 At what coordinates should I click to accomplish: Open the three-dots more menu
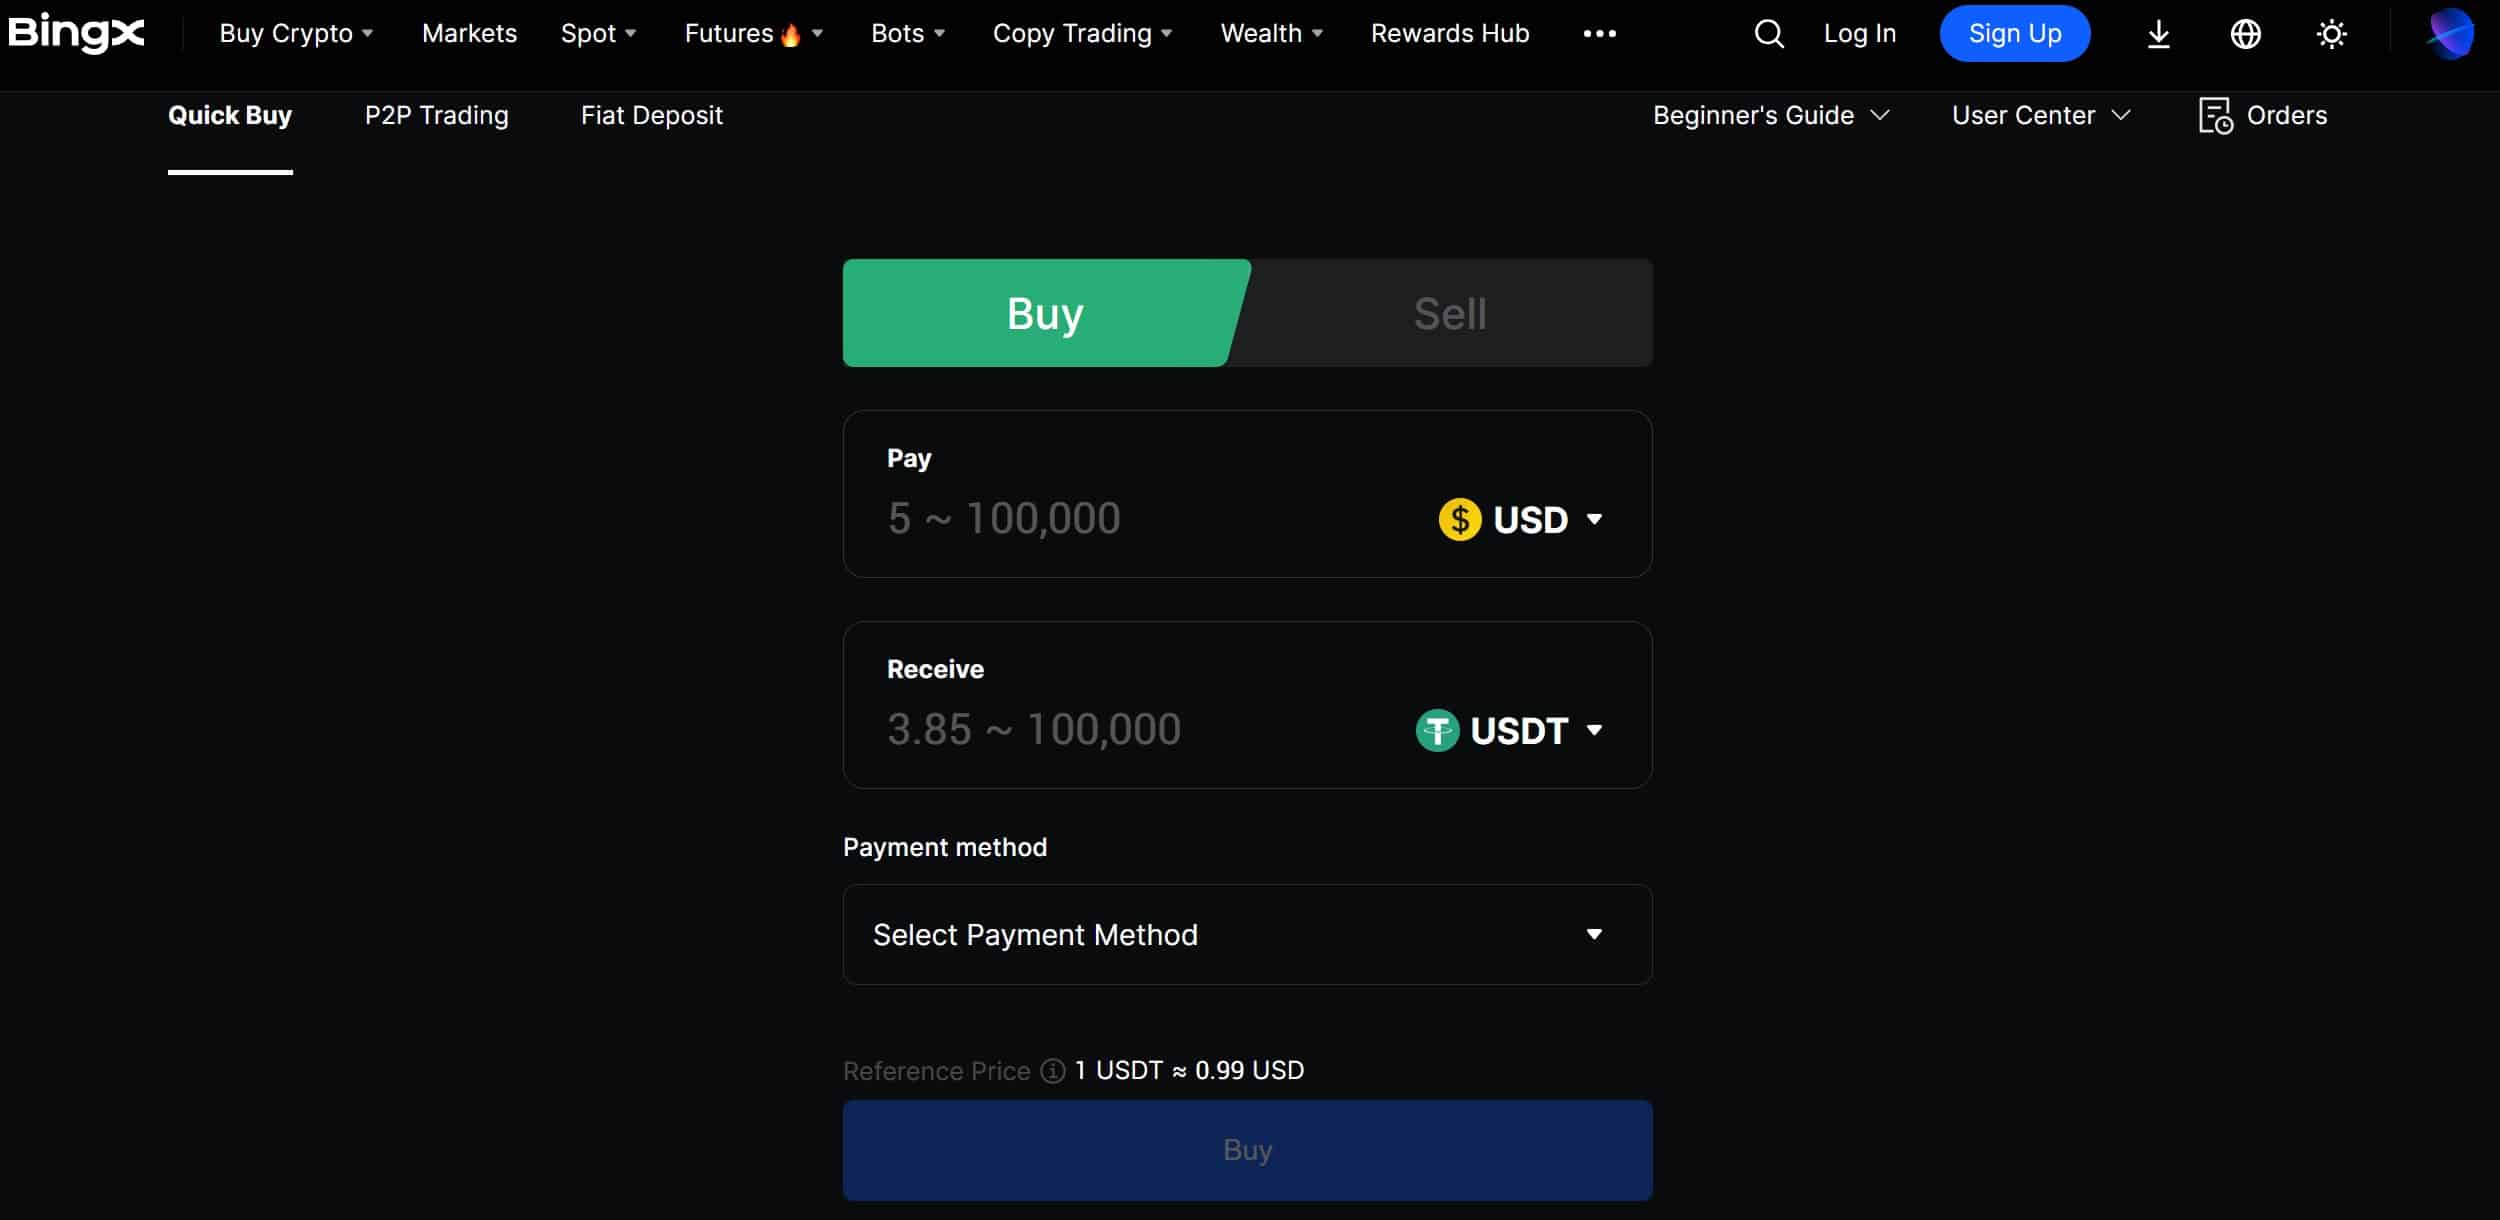click(1600, 34)
